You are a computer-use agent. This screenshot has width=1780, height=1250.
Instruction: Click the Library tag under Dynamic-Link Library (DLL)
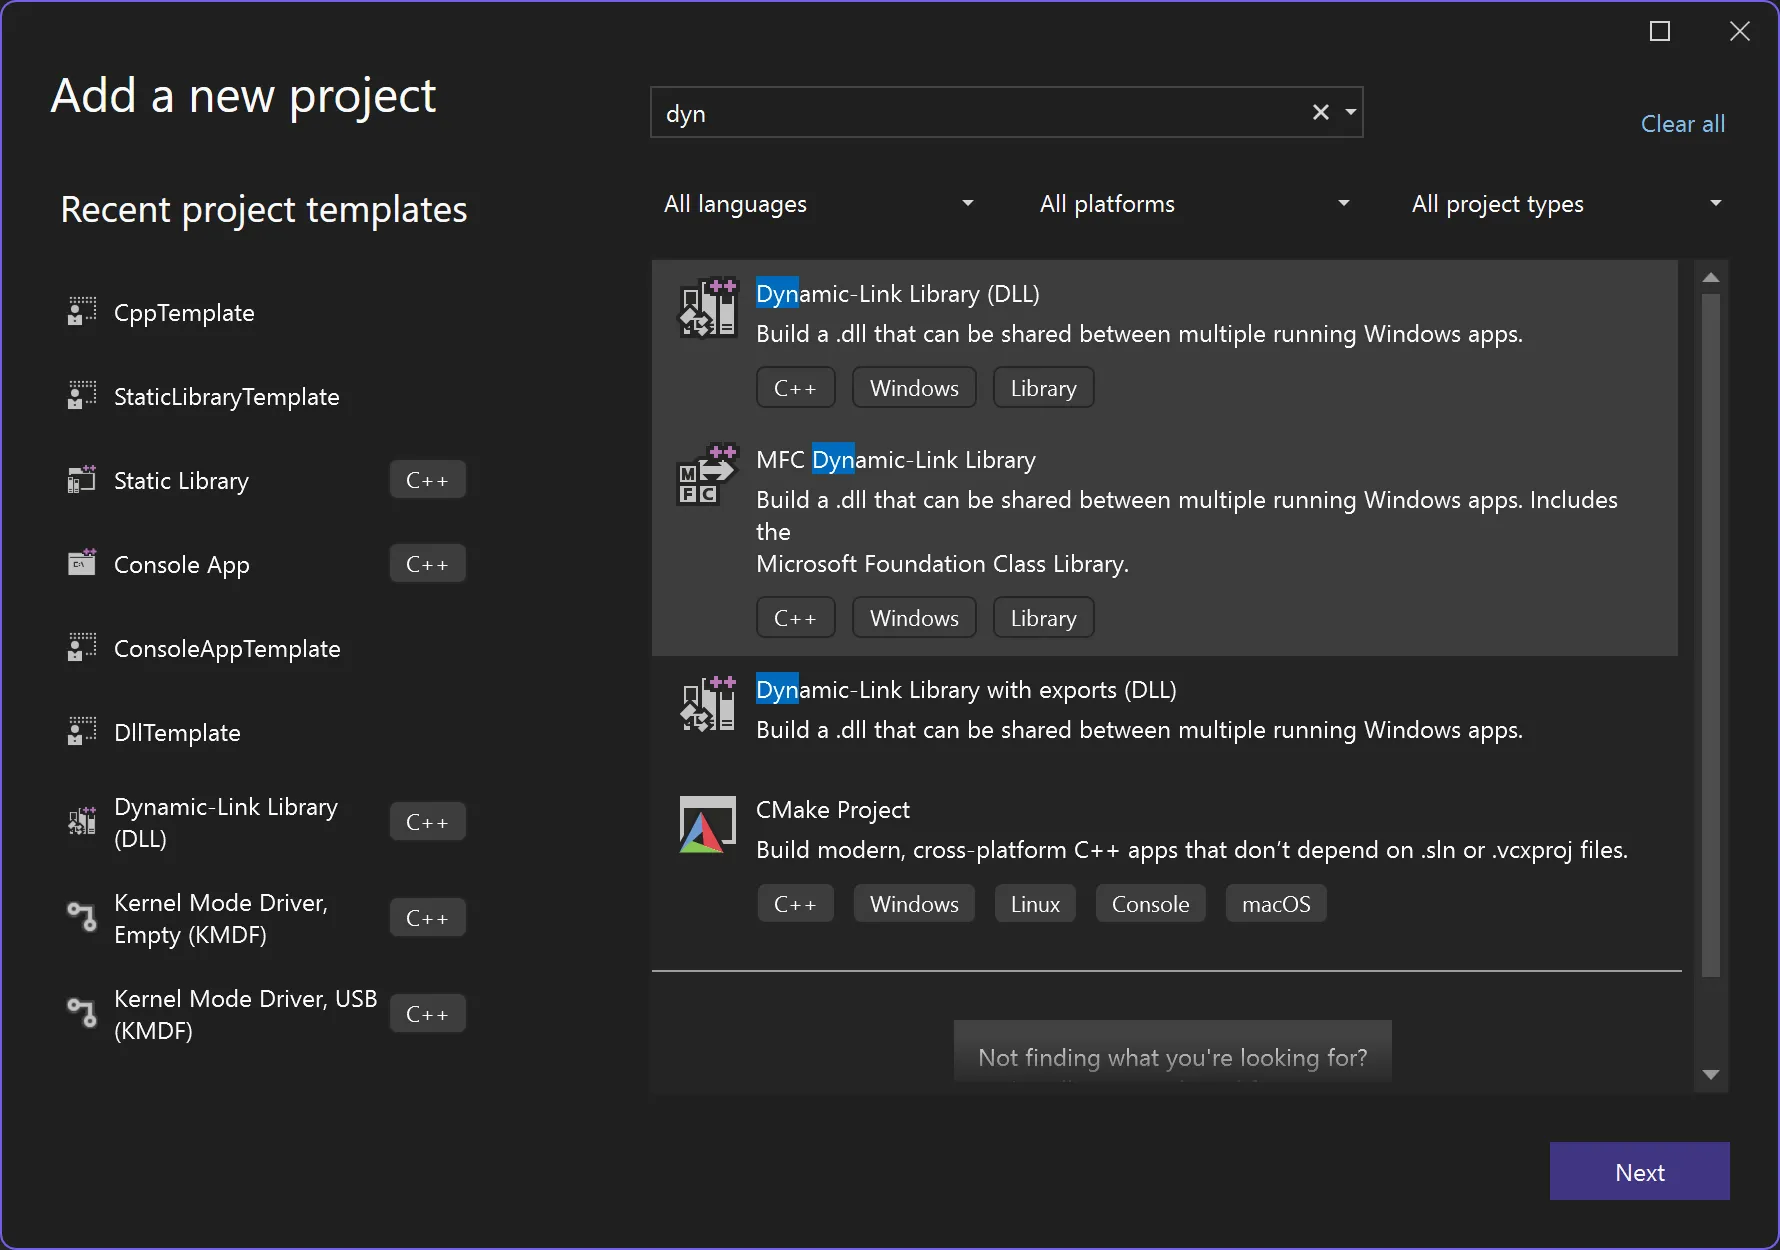[x=1043, y=388]
